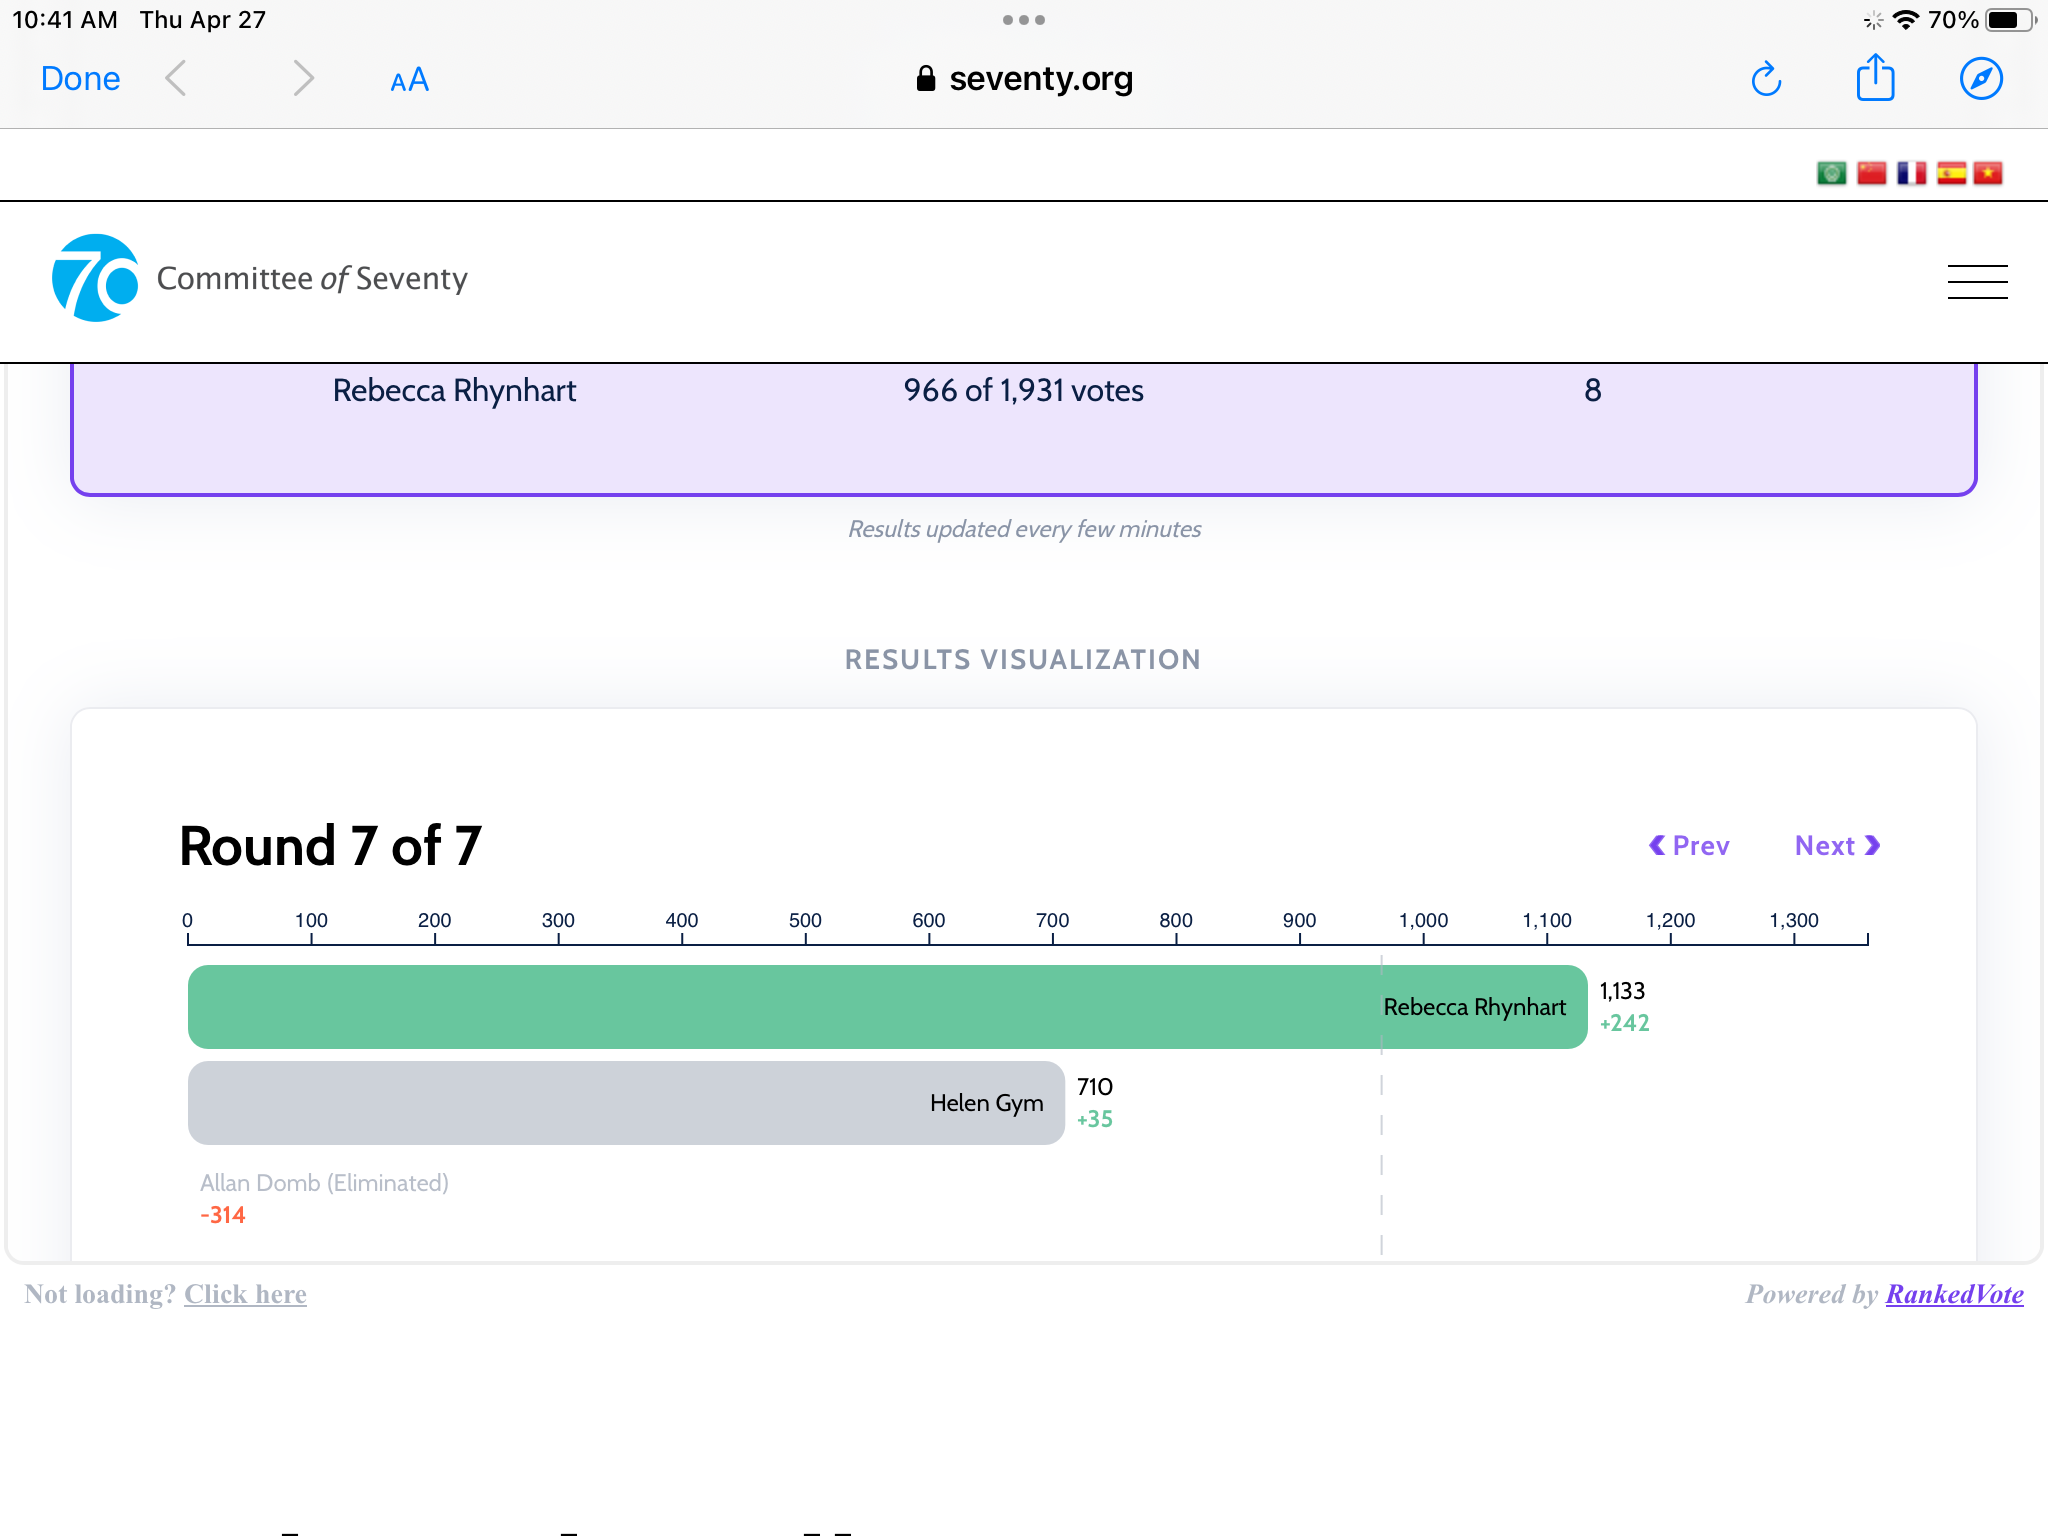Select the Spanish language flag
This screenshot has height=1536, width=2048.
(x=1951, y=173)
